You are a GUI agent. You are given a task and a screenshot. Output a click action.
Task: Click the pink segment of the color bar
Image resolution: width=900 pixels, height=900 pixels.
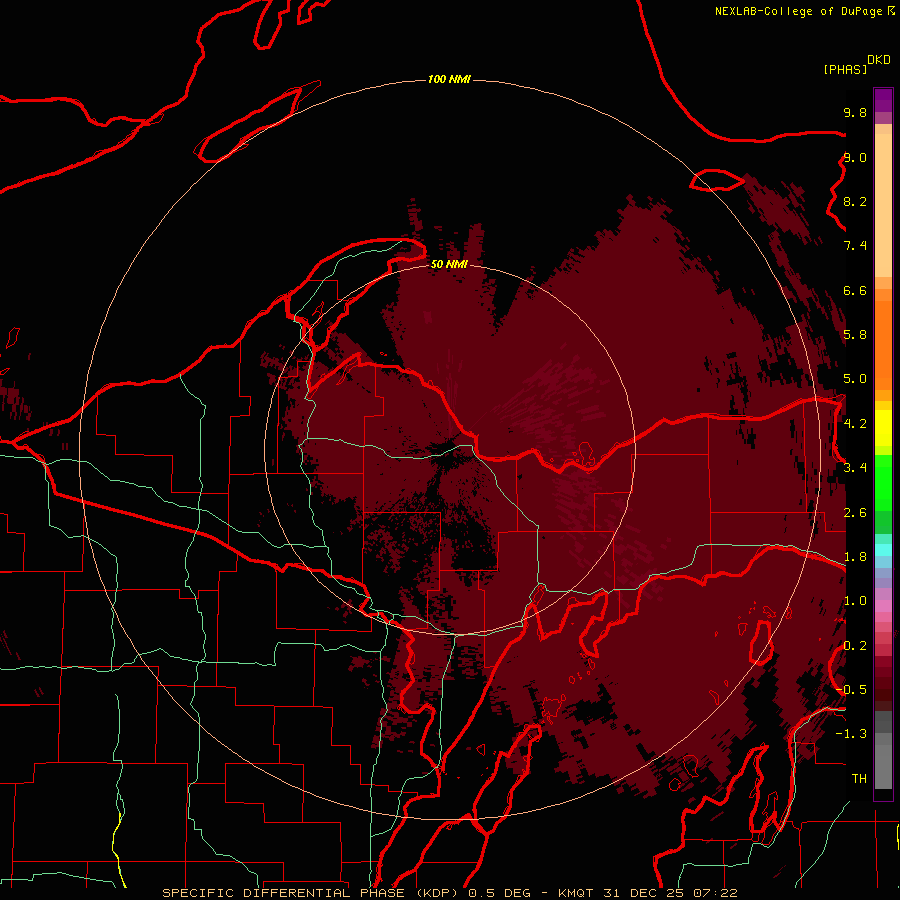[x=883, y=606]
